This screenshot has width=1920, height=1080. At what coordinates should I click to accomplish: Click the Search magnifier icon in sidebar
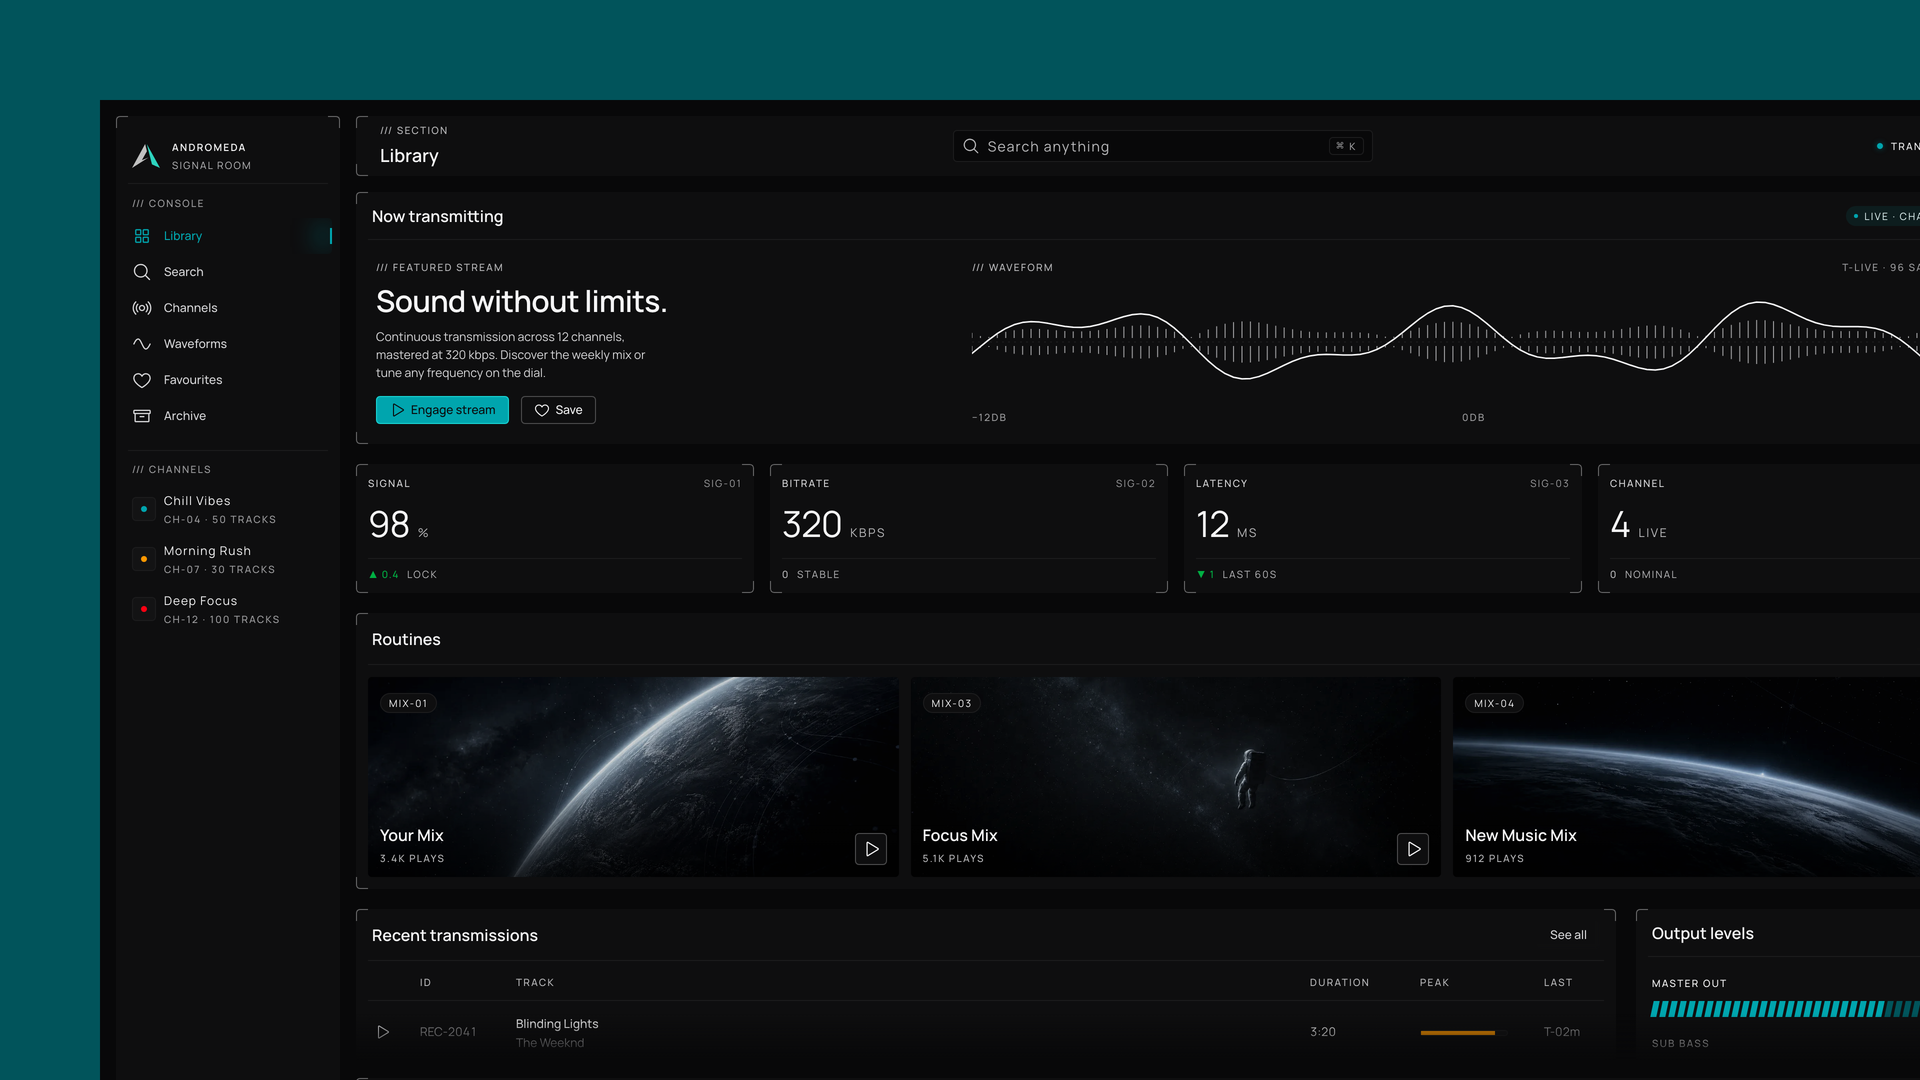click(142, 272)
